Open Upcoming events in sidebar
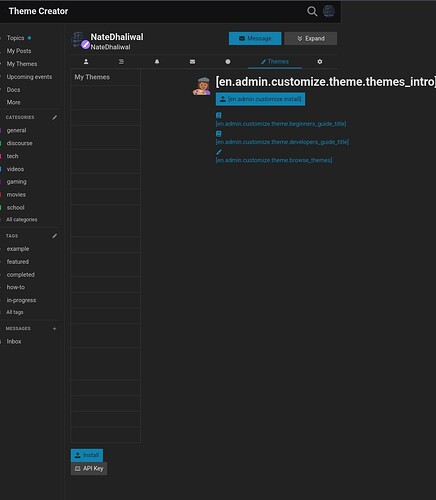The height and width of the screenshot is (500, 436). (x=29, y=77)
